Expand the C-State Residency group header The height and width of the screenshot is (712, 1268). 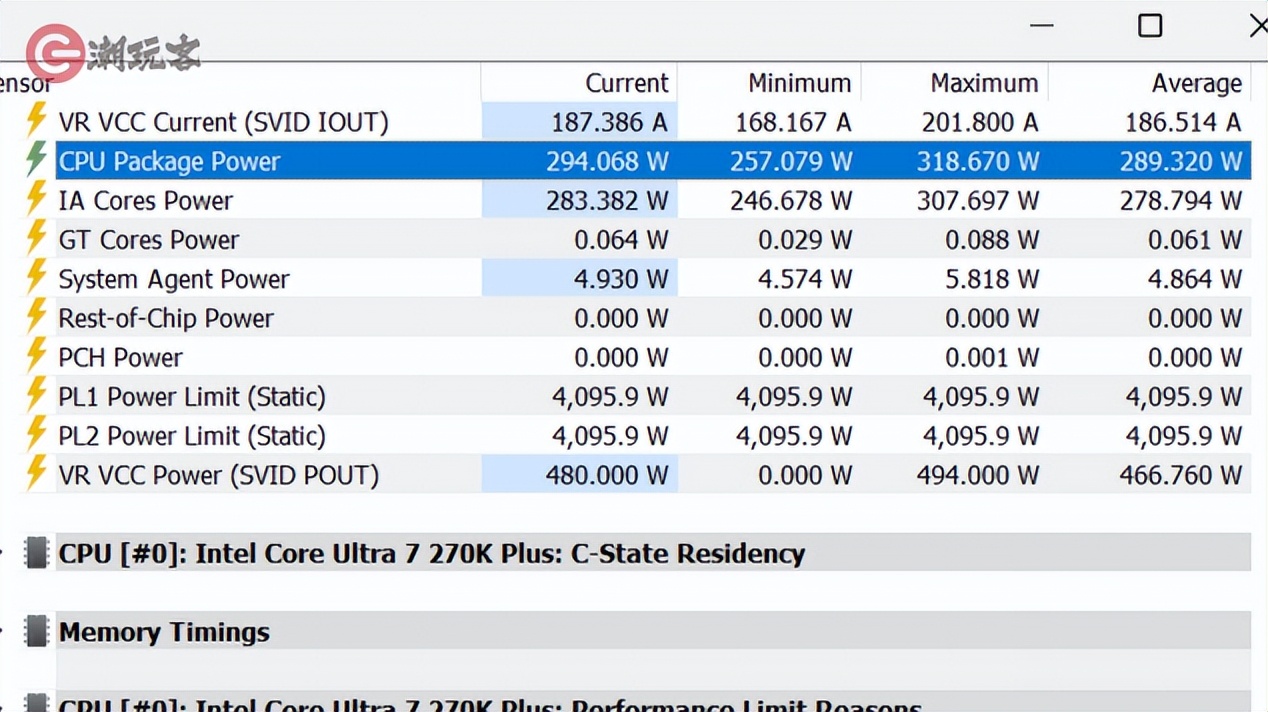tap(652, 553)
